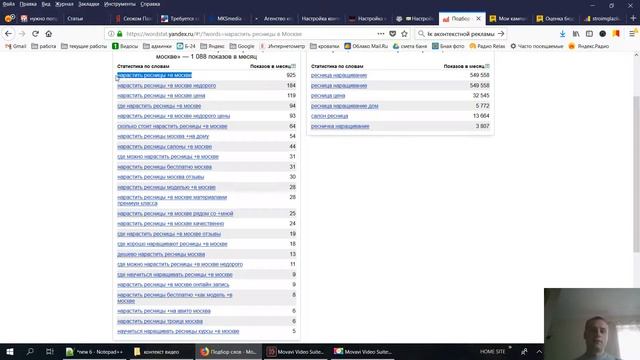
Task: Show site security padlock information
Action: click(x=120, y=34)
